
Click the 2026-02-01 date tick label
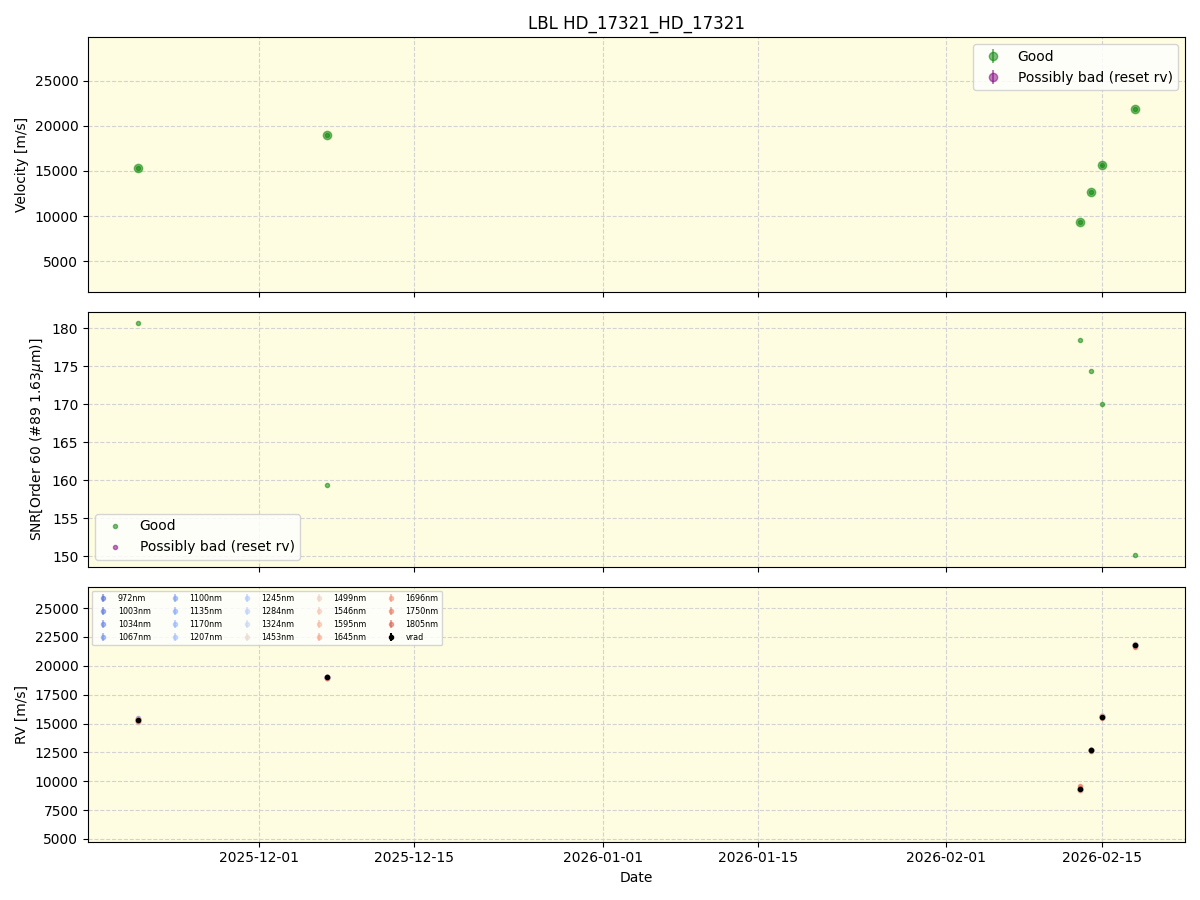(946, 857)
